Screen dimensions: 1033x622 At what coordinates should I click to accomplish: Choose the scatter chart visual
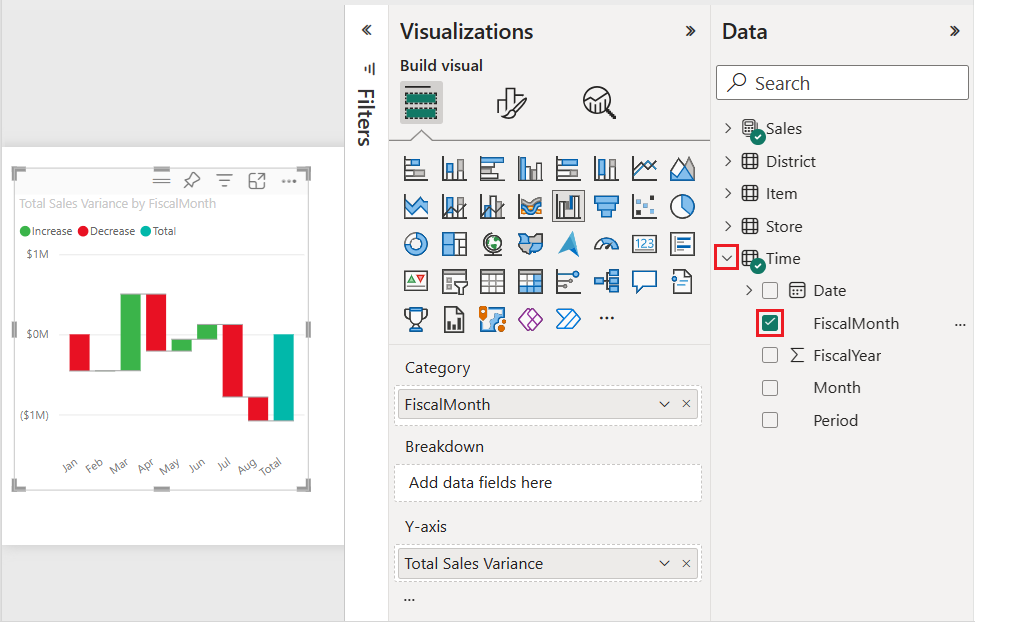click(644, 206)
